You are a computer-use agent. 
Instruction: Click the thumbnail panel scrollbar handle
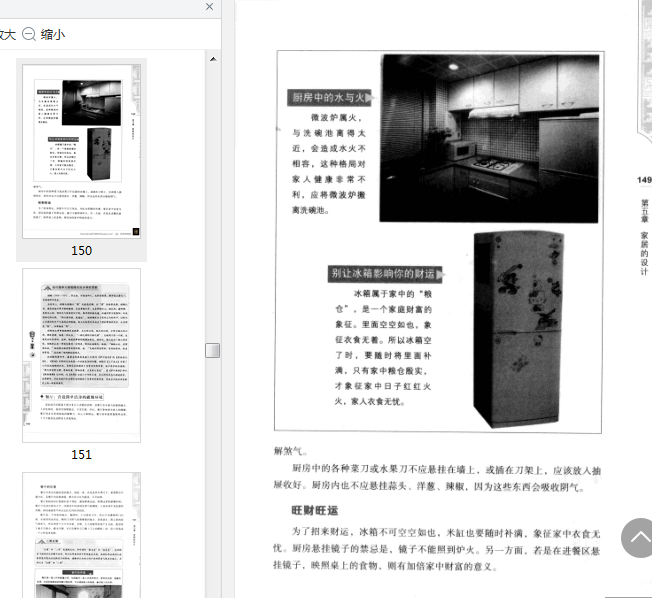pyautogui.click(x=212, y=350)
